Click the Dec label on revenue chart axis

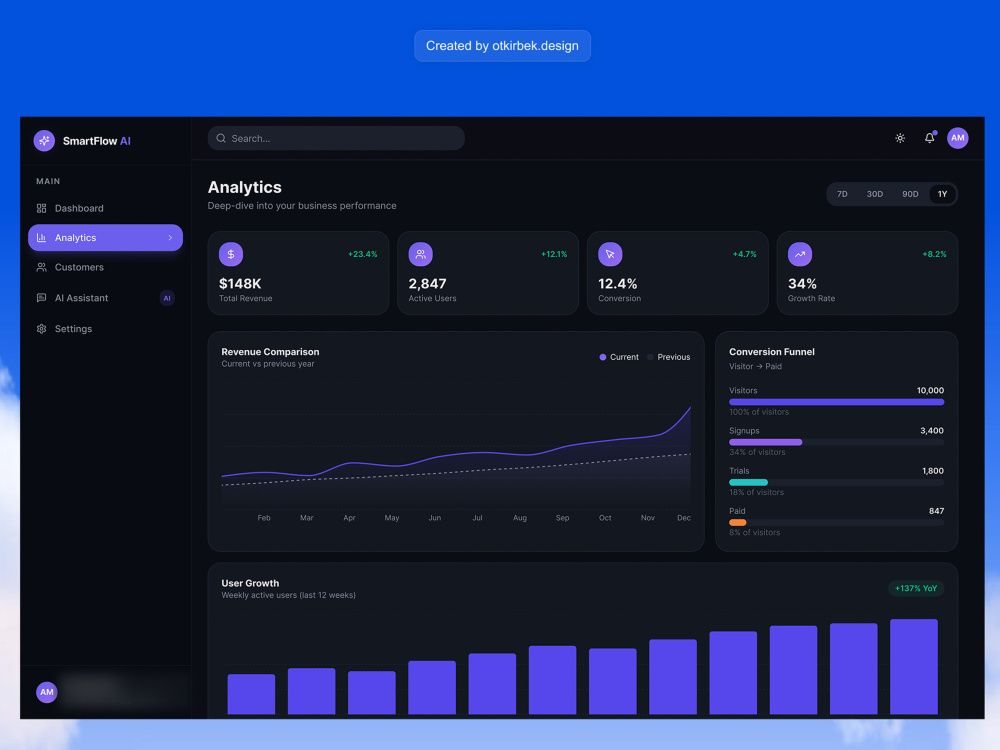point(684,518)
